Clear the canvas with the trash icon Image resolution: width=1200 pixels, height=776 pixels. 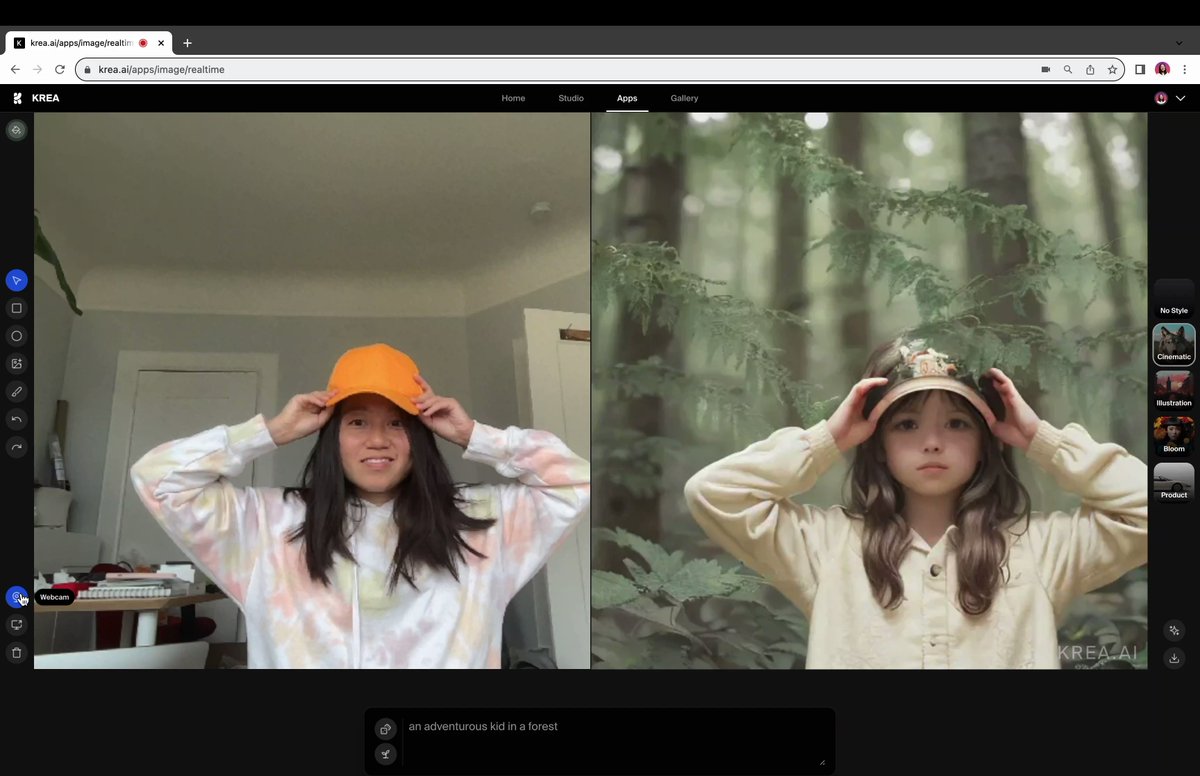point(16,652)
